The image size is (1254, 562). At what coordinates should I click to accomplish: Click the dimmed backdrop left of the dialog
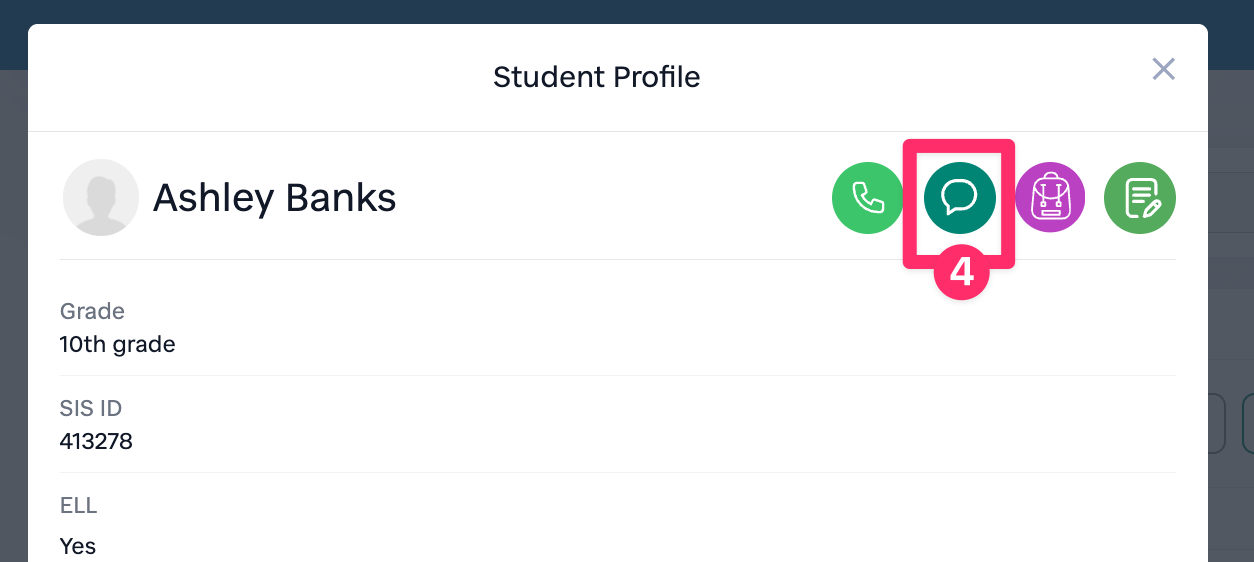13,300
